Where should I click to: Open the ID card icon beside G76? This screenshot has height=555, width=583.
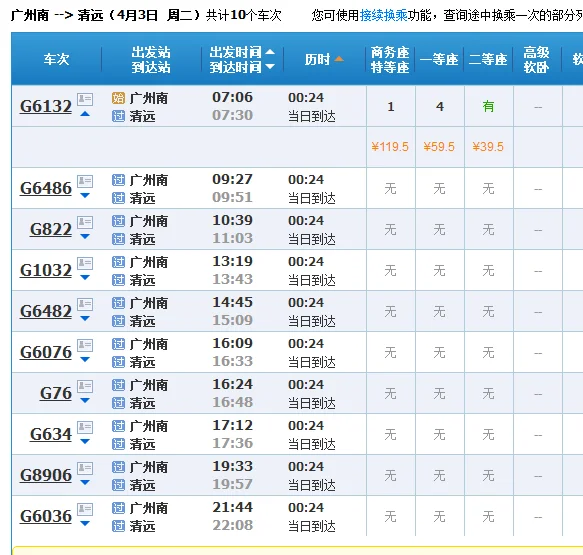point(85,386)
